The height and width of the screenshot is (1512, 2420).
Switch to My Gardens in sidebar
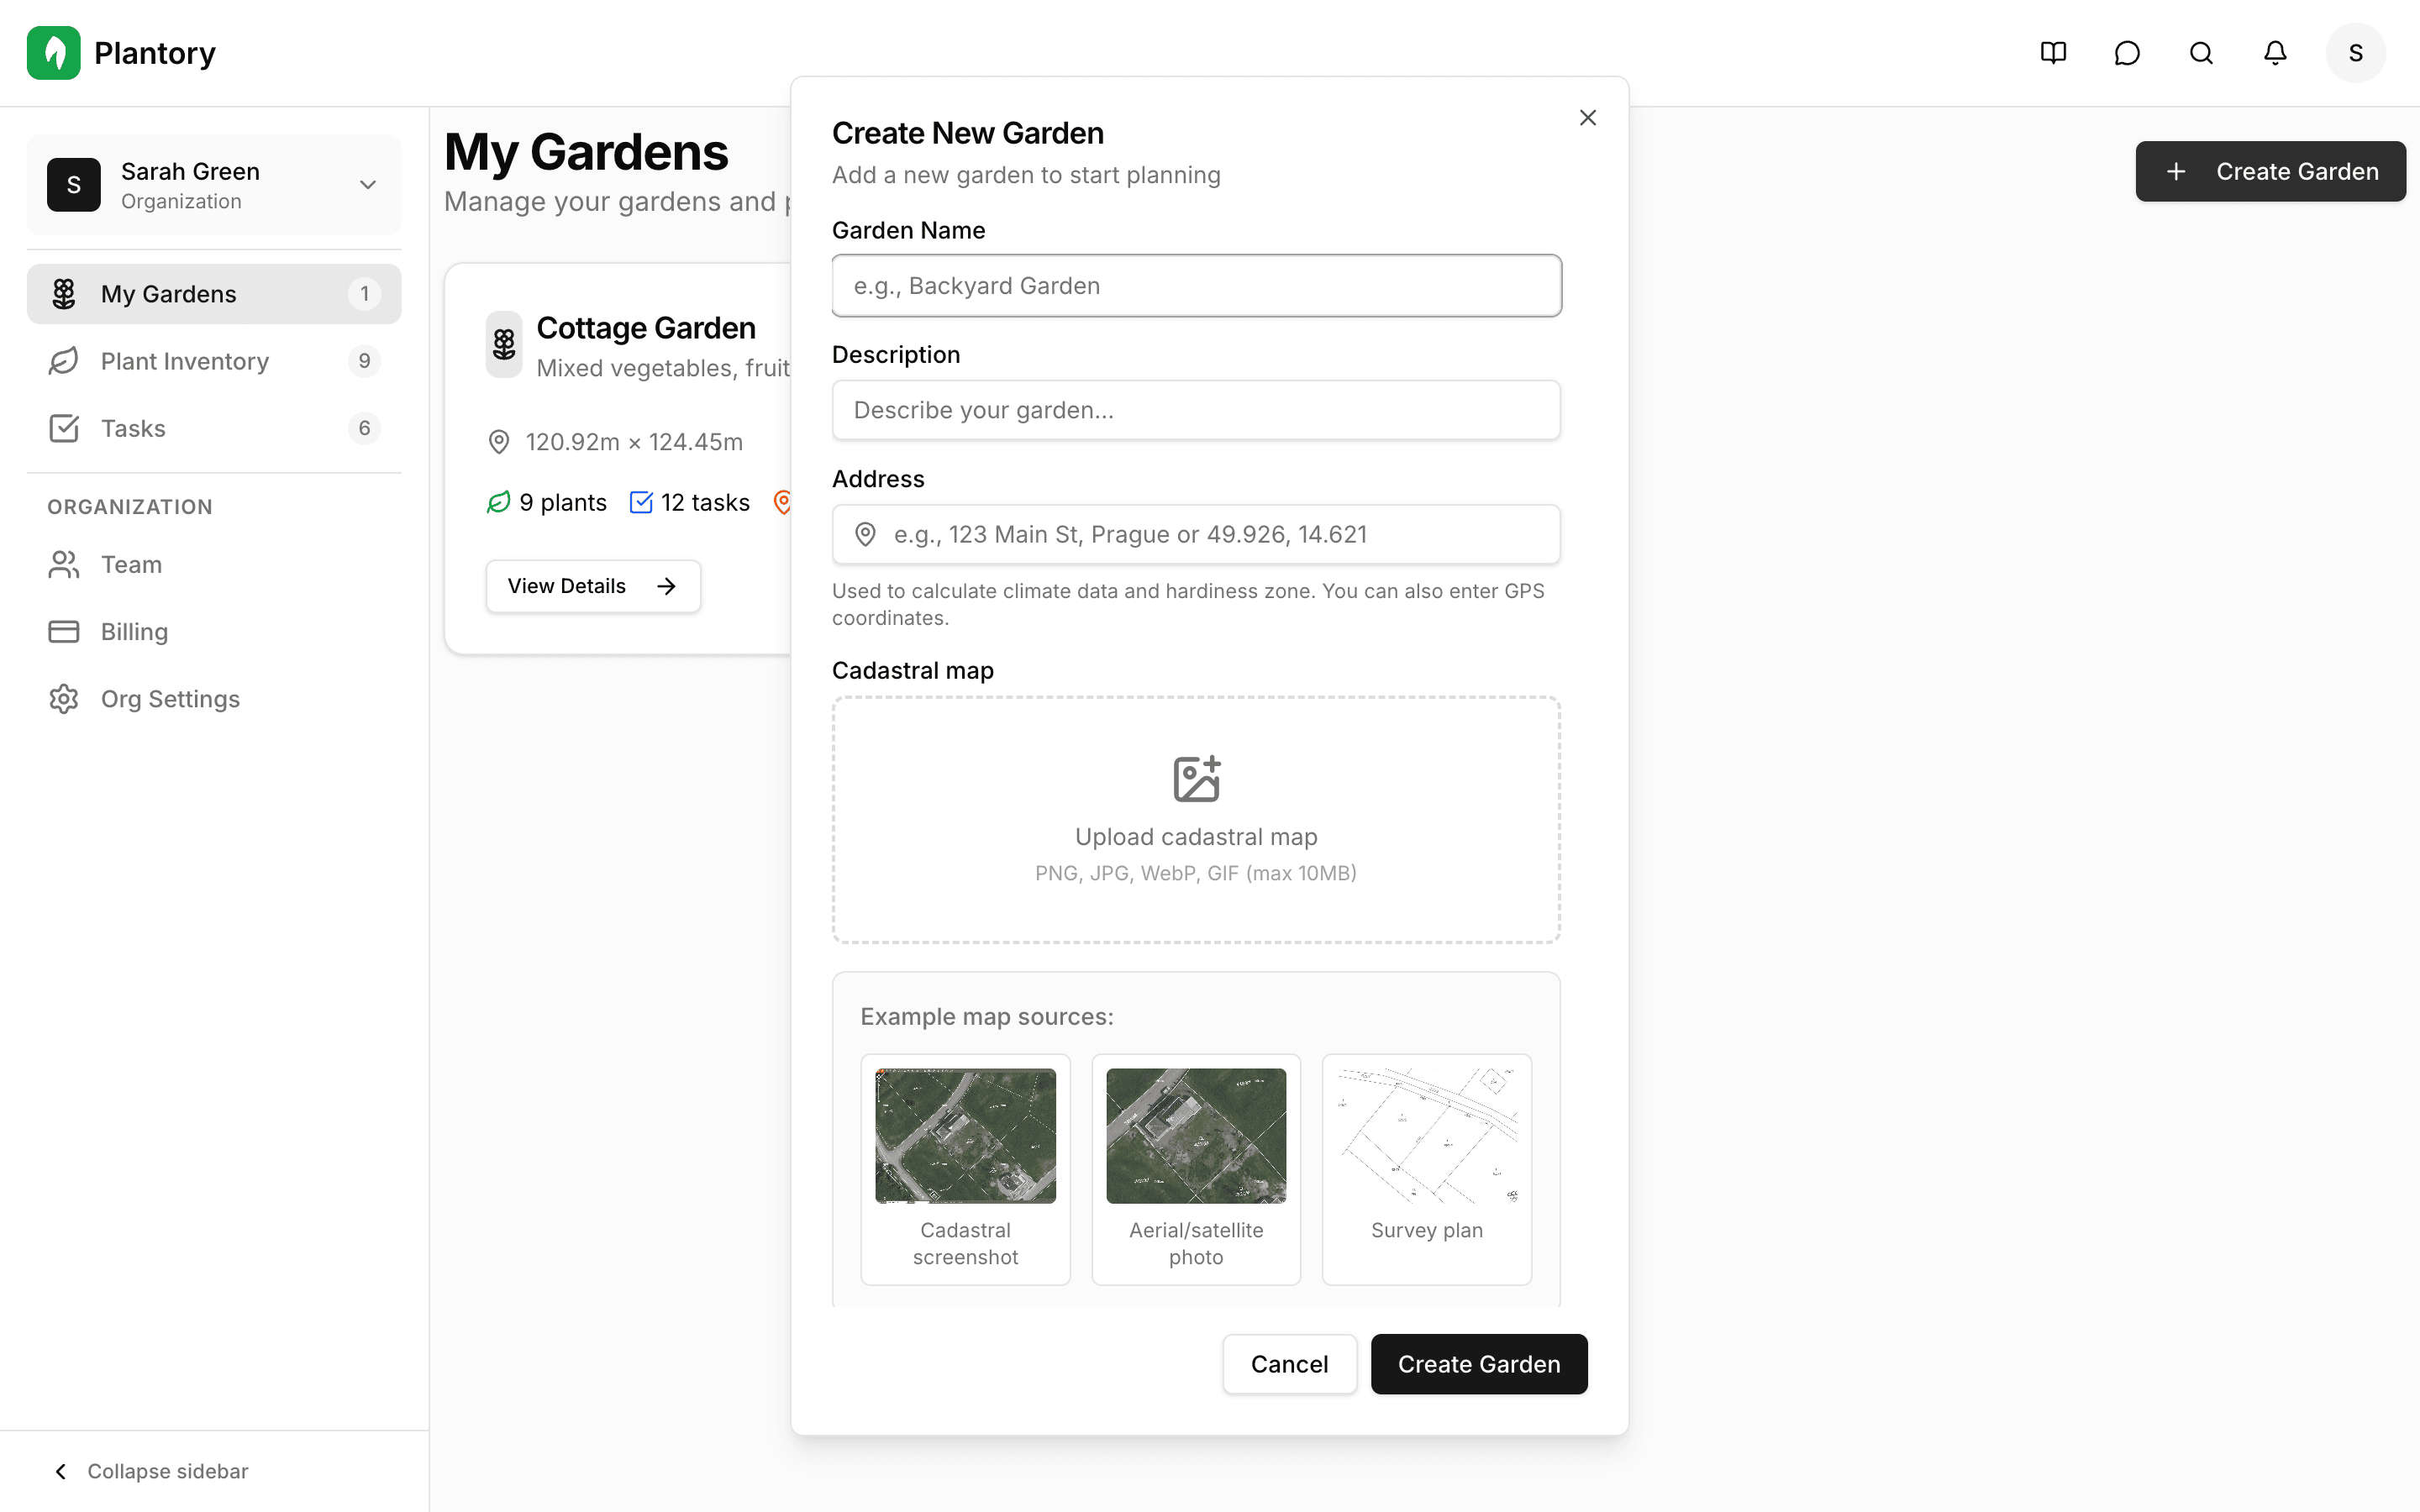click(x=168, y=293)
